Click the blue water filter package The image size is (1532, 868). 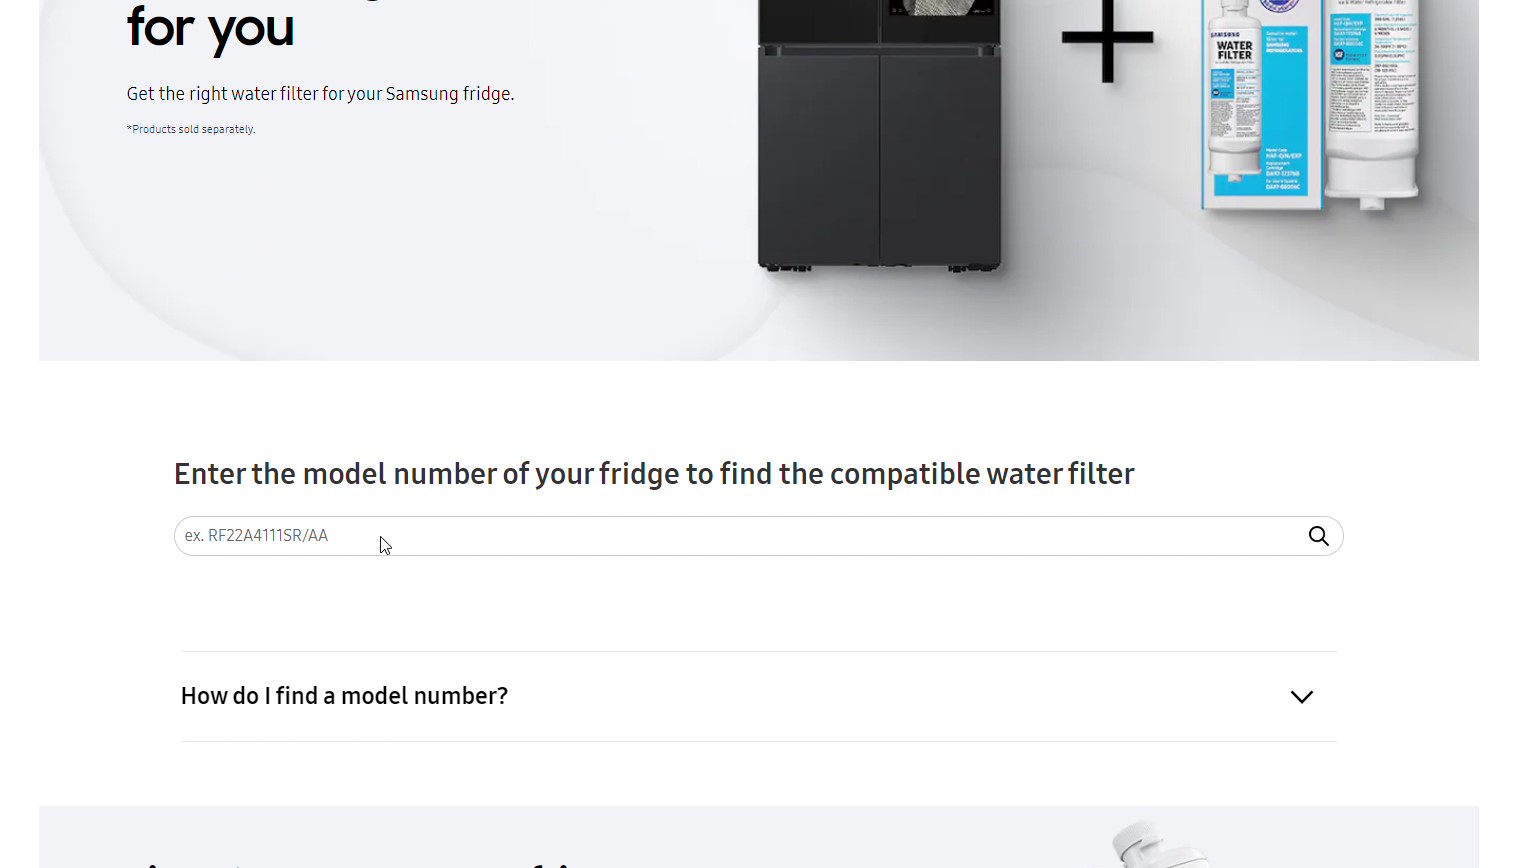click(1262, 110)
